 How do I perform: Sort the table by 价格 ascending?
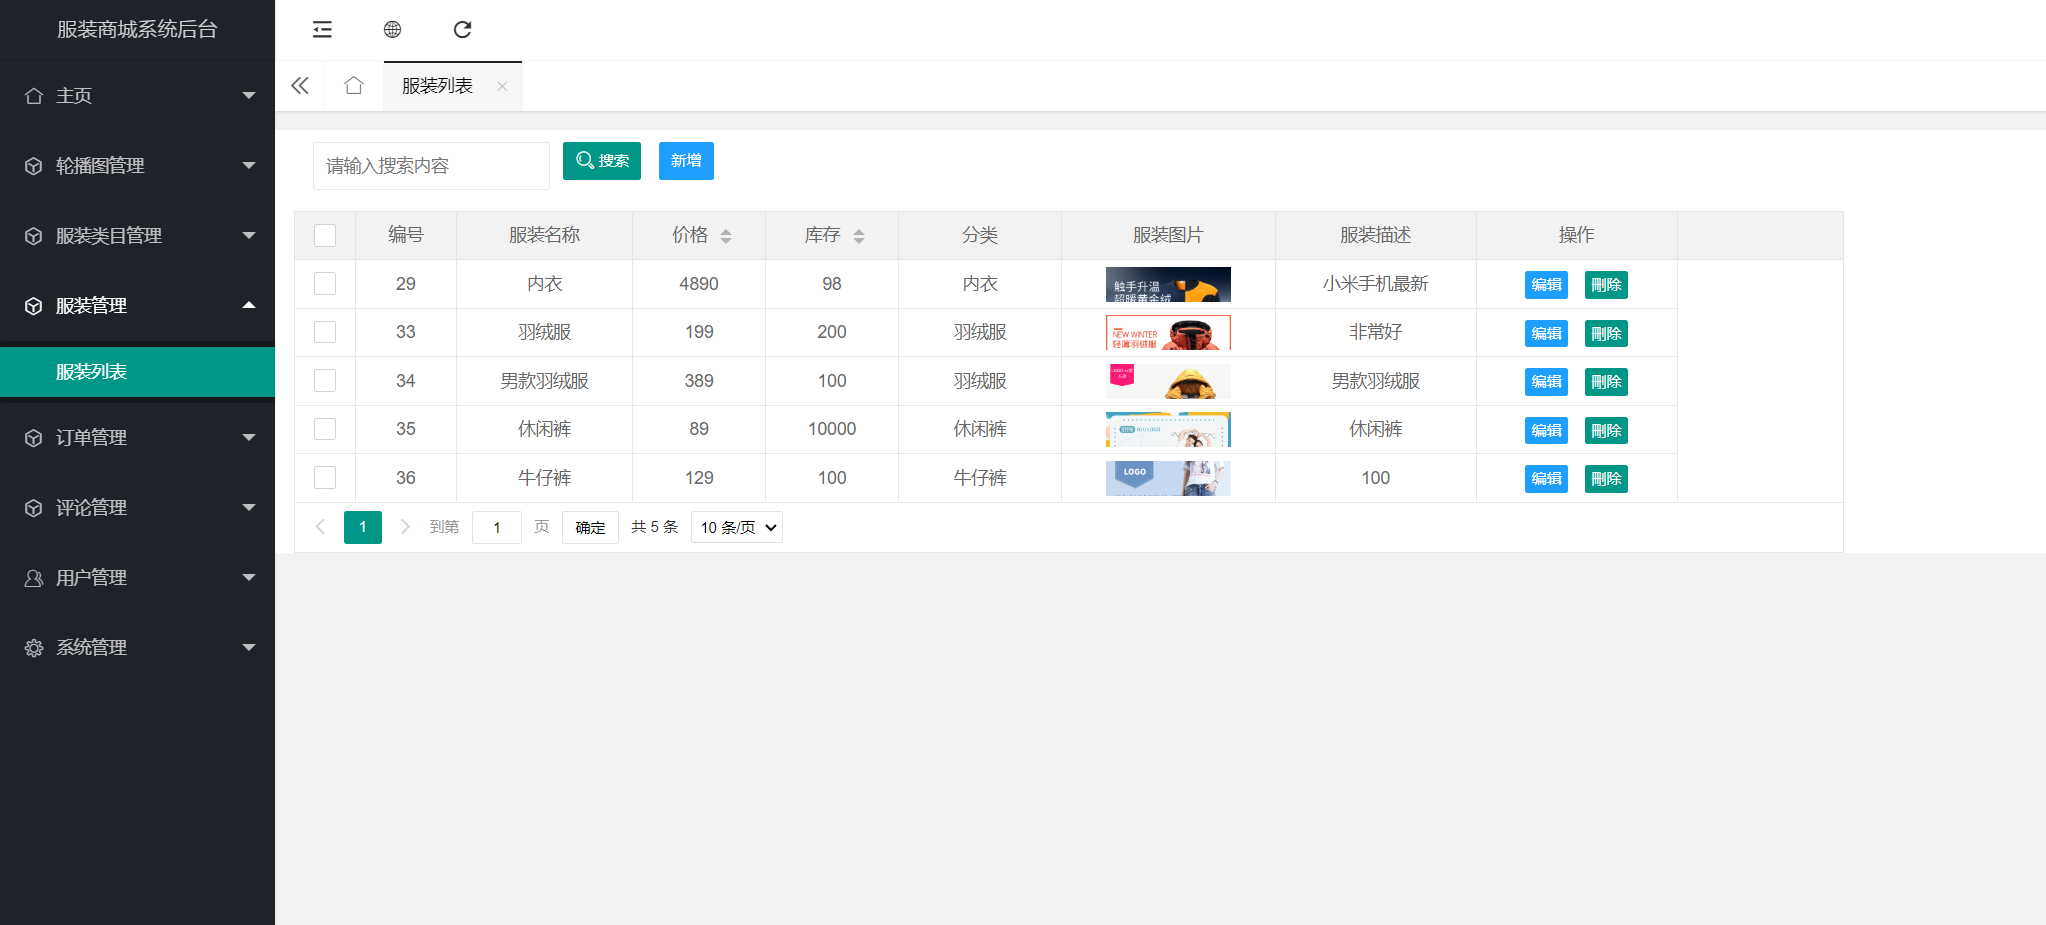pyautogui.click(x=727, y=230)
